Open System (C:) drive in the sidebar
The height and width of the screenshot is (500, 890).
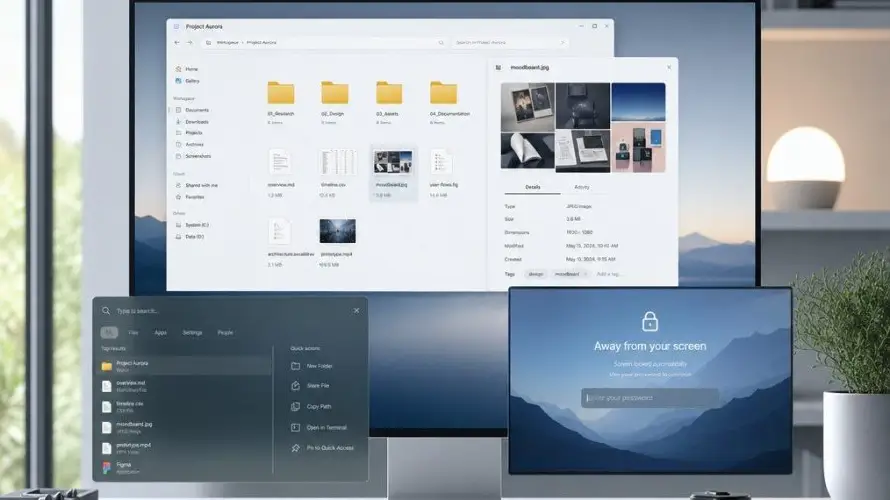[x=192, y=225]
